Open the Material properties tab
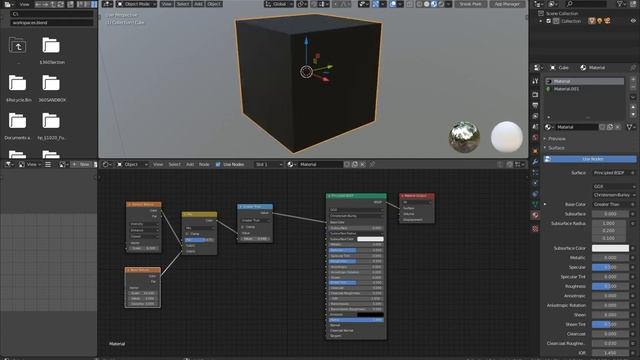Screen dimensions: 640x360 [x=536, y=215]
